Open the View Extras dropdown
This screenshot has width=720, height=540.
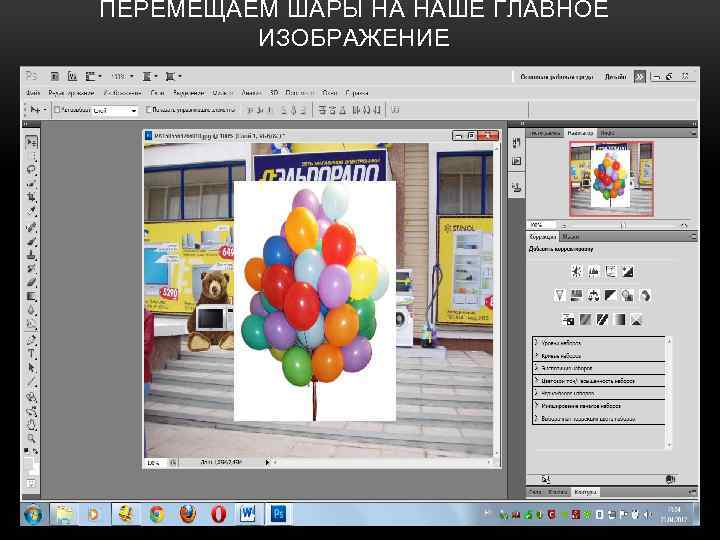(94, 76)
